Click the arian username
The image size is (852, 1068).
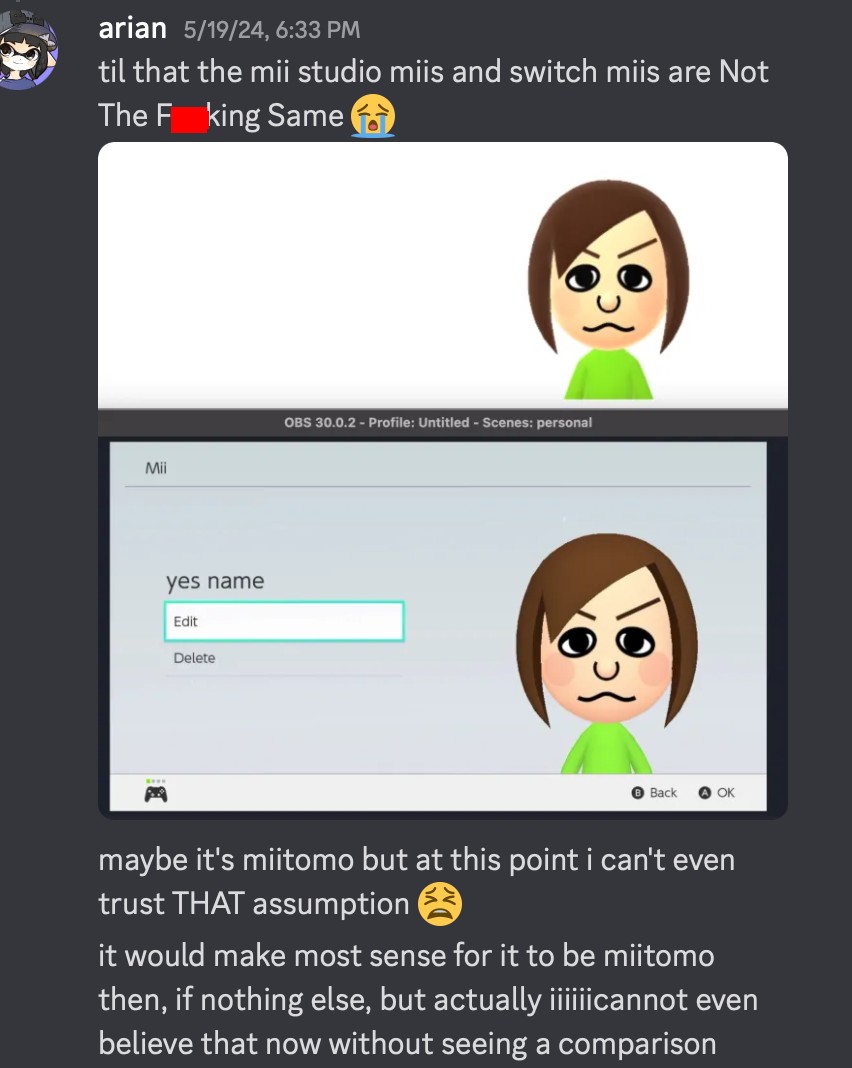[x=133, y=29]
